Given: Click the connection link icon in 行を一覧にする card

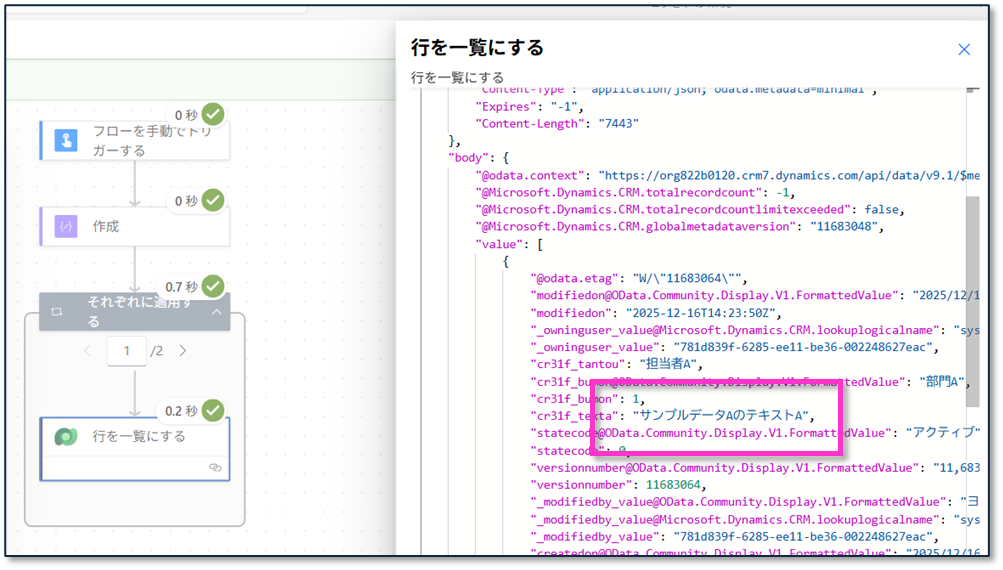Looking at the screenshot, I should tap(214, 467).
